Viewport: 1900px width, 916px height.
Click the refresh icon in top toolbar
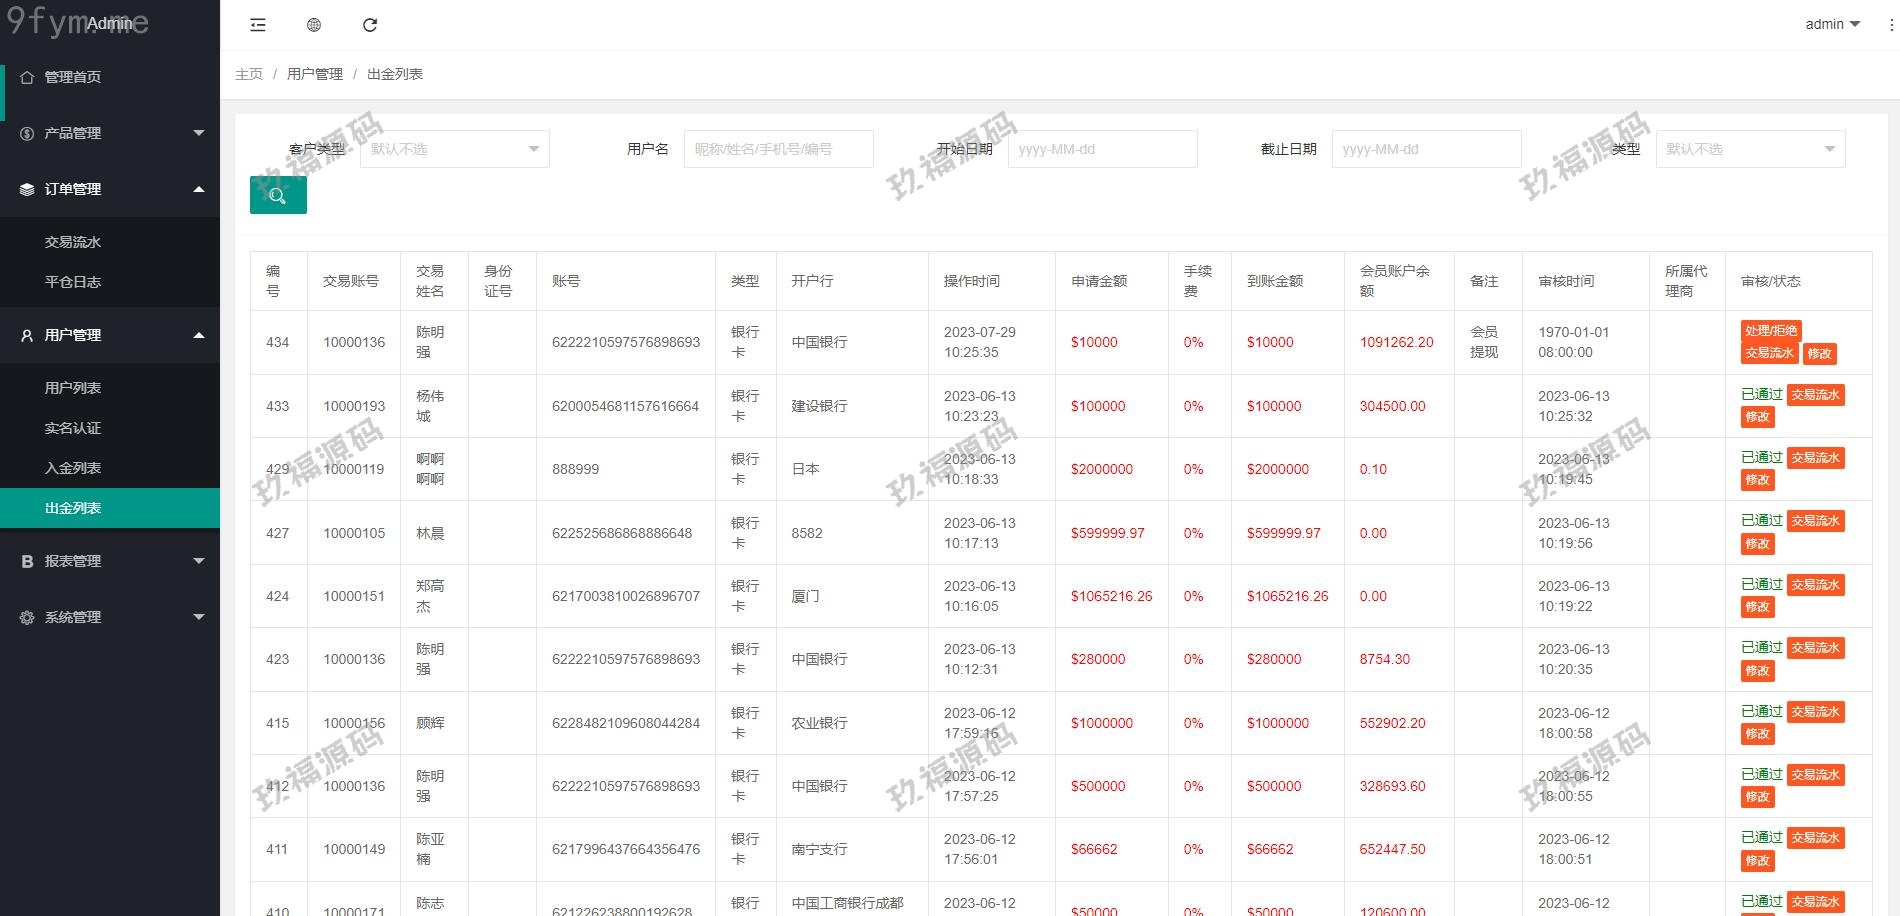[x=370, y=25]
